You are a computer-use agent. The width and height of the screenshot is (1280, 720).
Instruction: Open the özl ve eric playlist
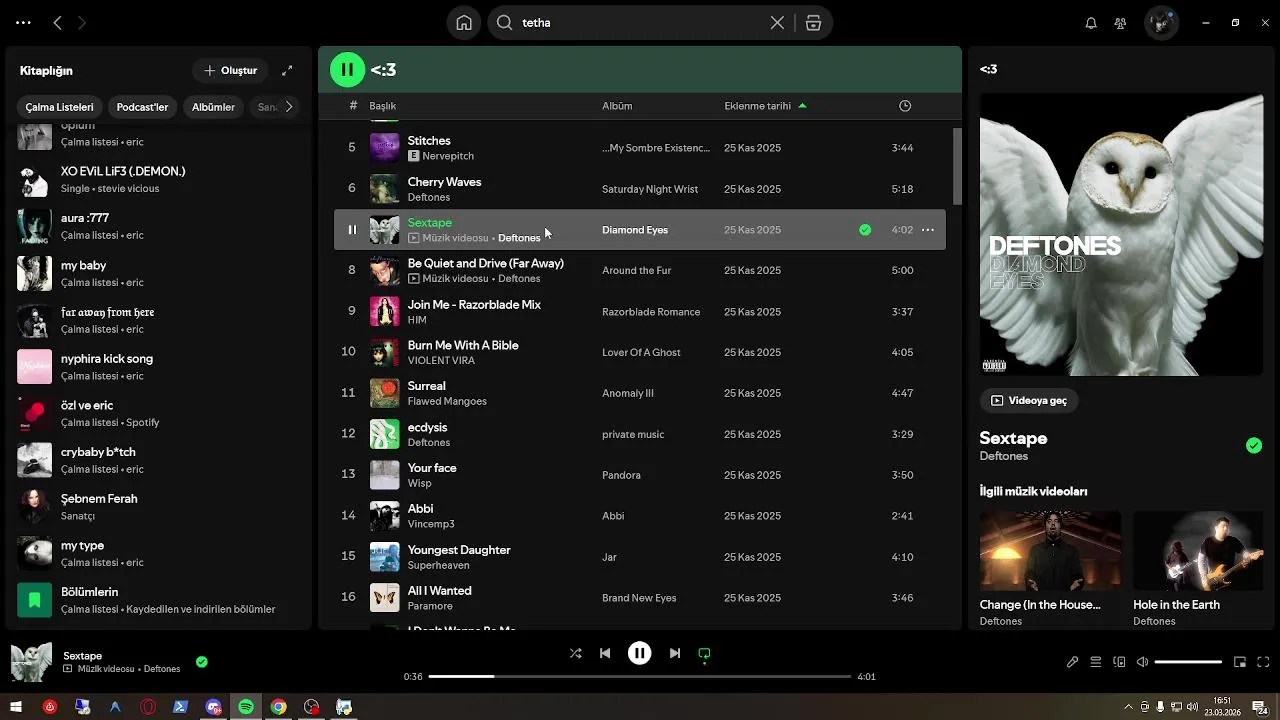[160, 414]
